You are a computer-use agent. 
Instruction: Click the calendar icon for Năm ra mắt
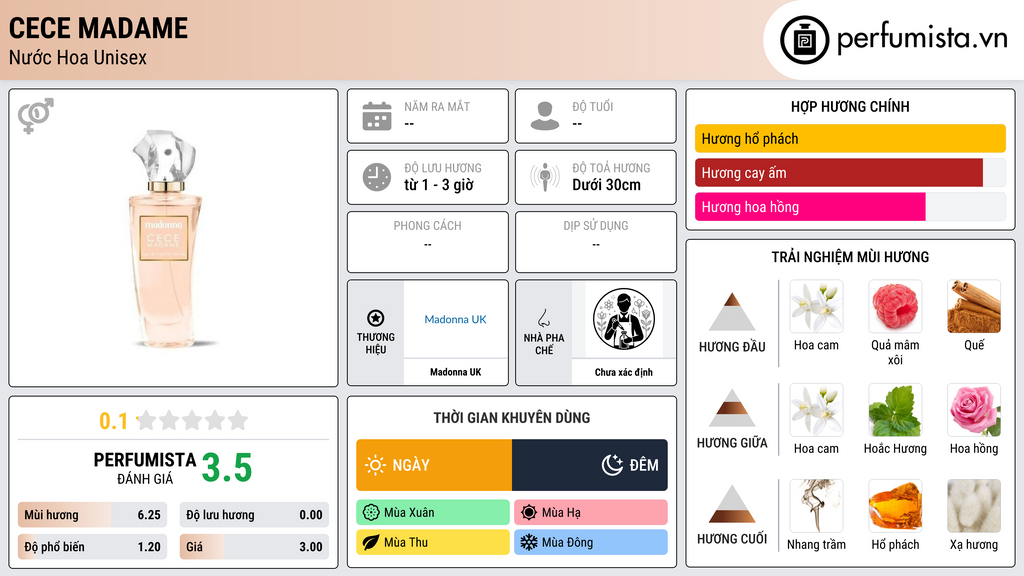[377, 116]
